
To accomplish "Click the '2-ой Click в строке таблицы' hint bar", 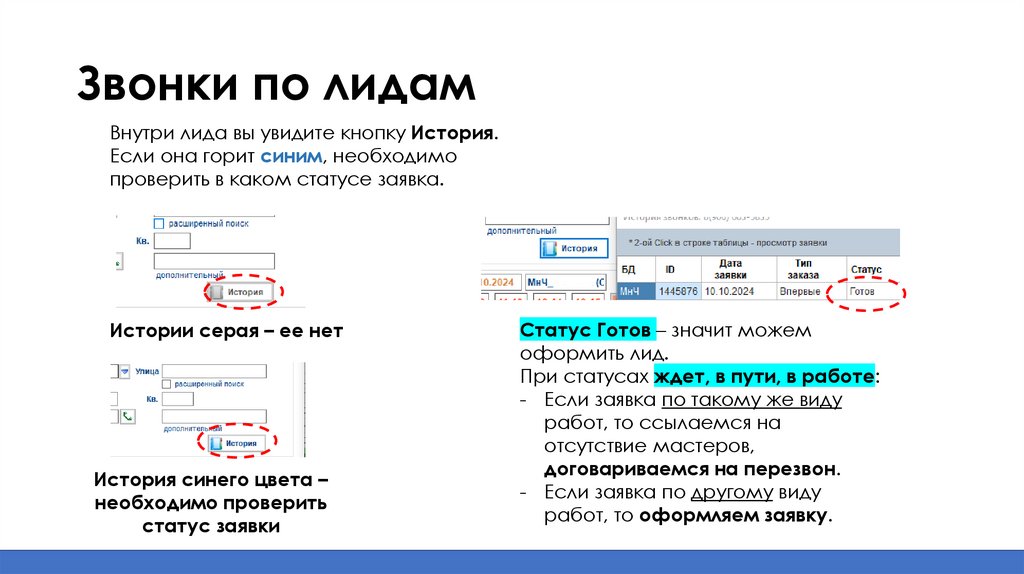I will point(758,242).
